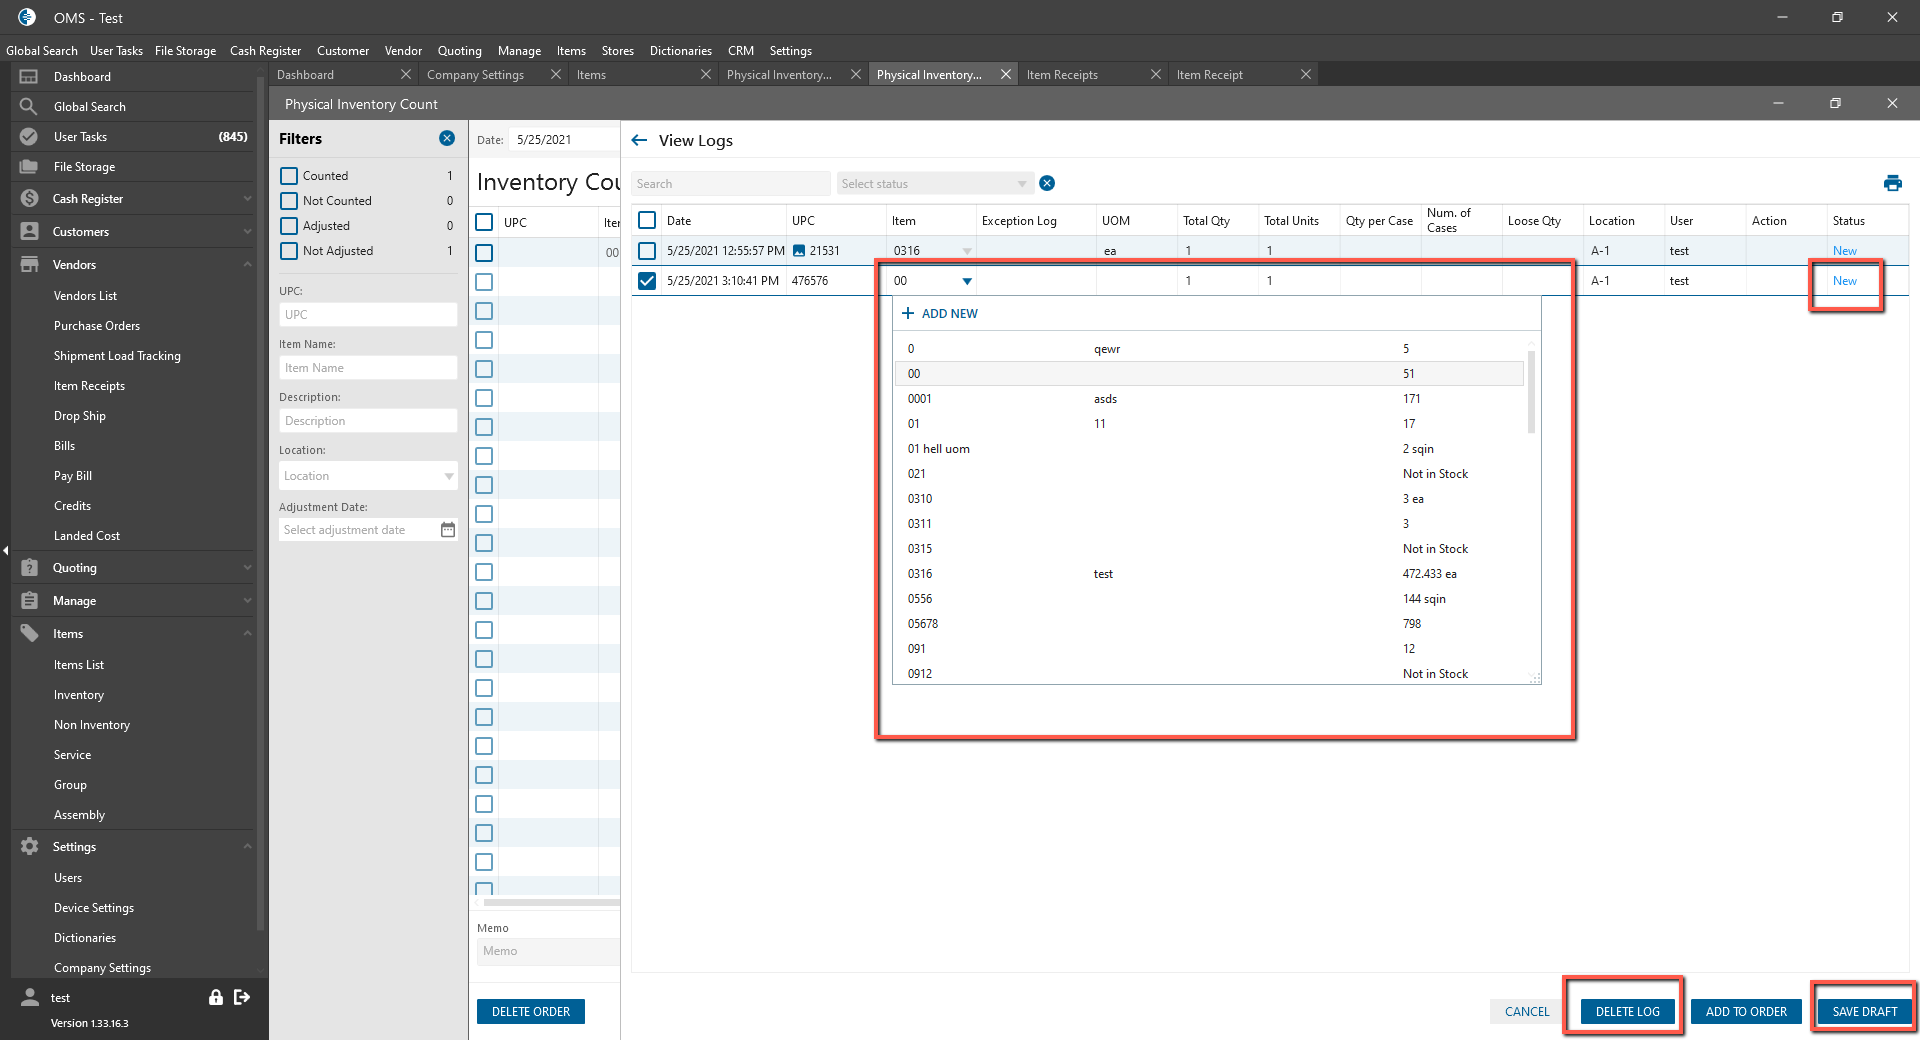This screenshot has width=1920, height=1040.
Task: Open the Dictionaries menu
Action: click(680, 51)
